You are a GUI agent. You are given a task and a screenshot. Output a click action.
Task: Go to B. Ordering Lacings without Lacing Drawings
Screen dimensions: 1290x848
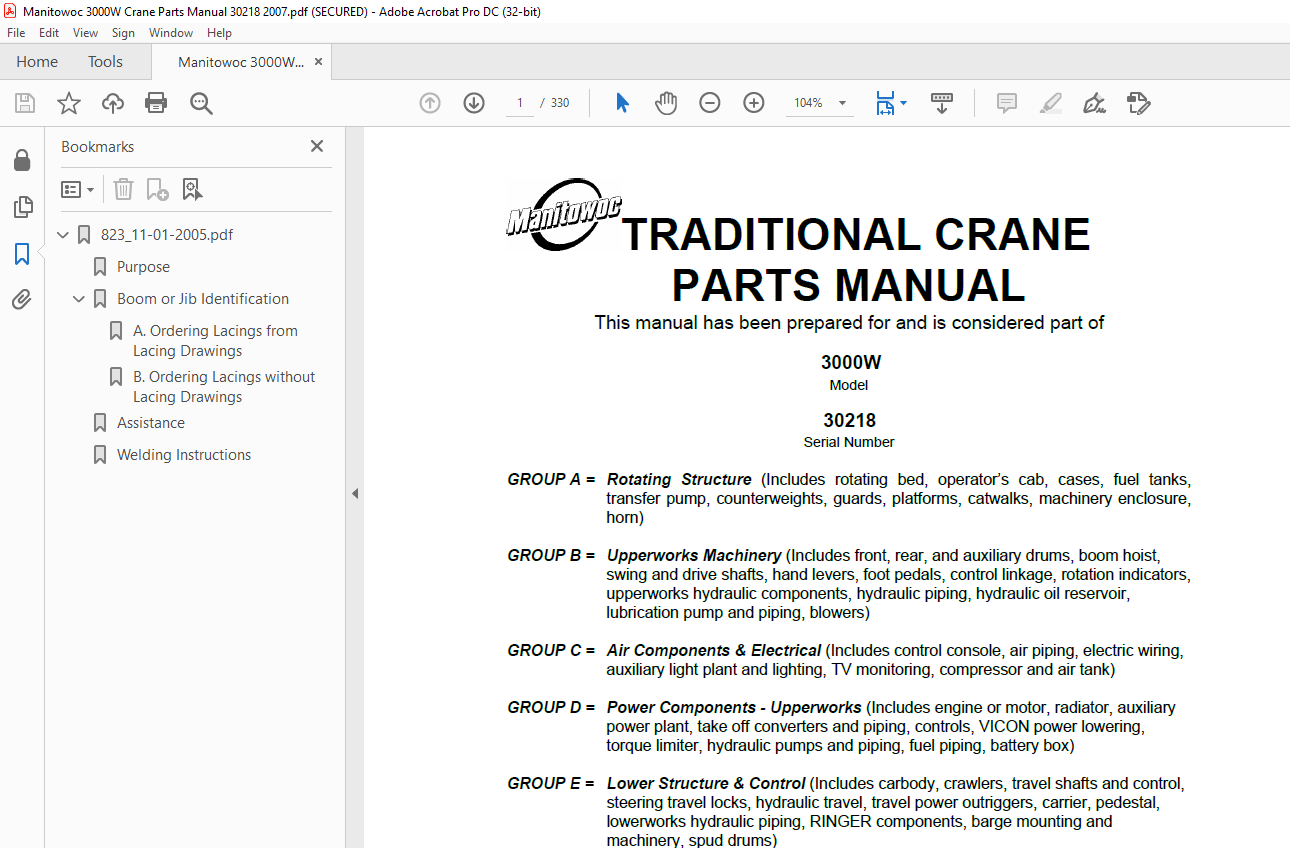click(x=224, y=387)
